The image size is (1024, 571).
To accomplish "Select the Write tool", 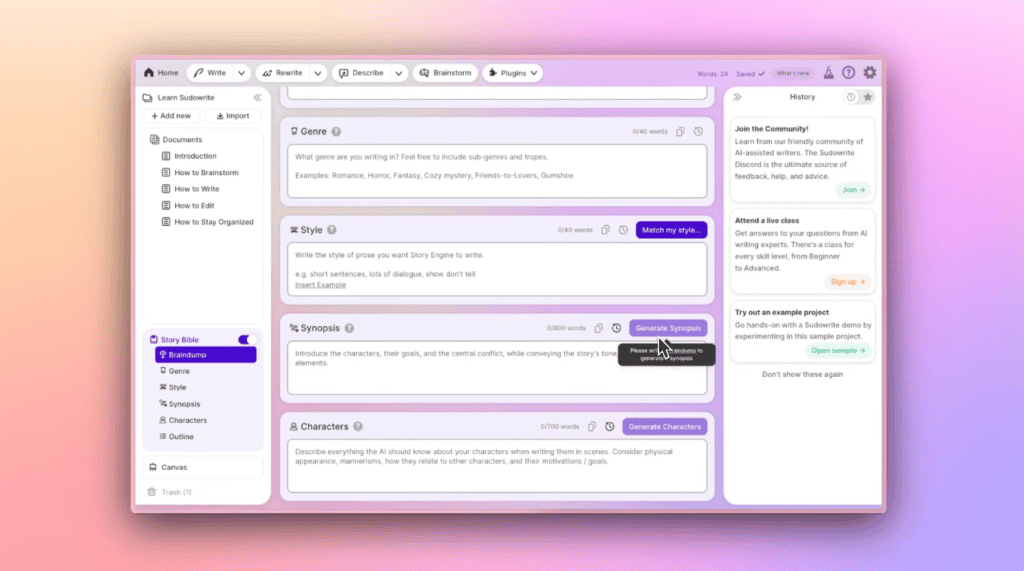I will tap(210, 73).
